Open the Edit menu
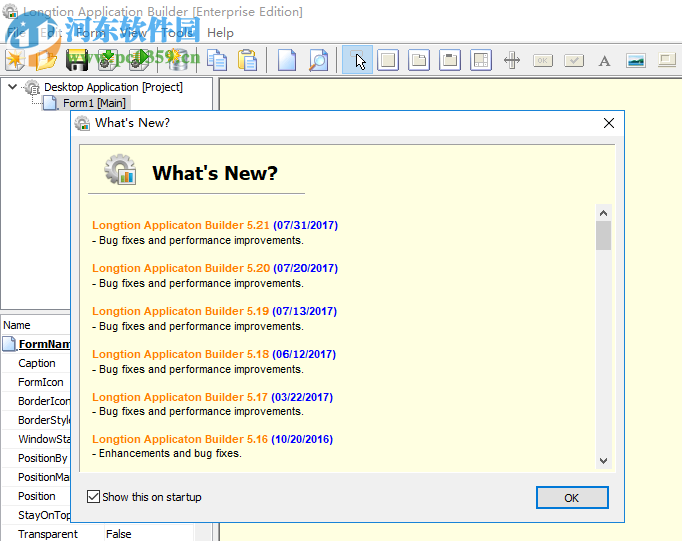 click(x=50, y=33)
